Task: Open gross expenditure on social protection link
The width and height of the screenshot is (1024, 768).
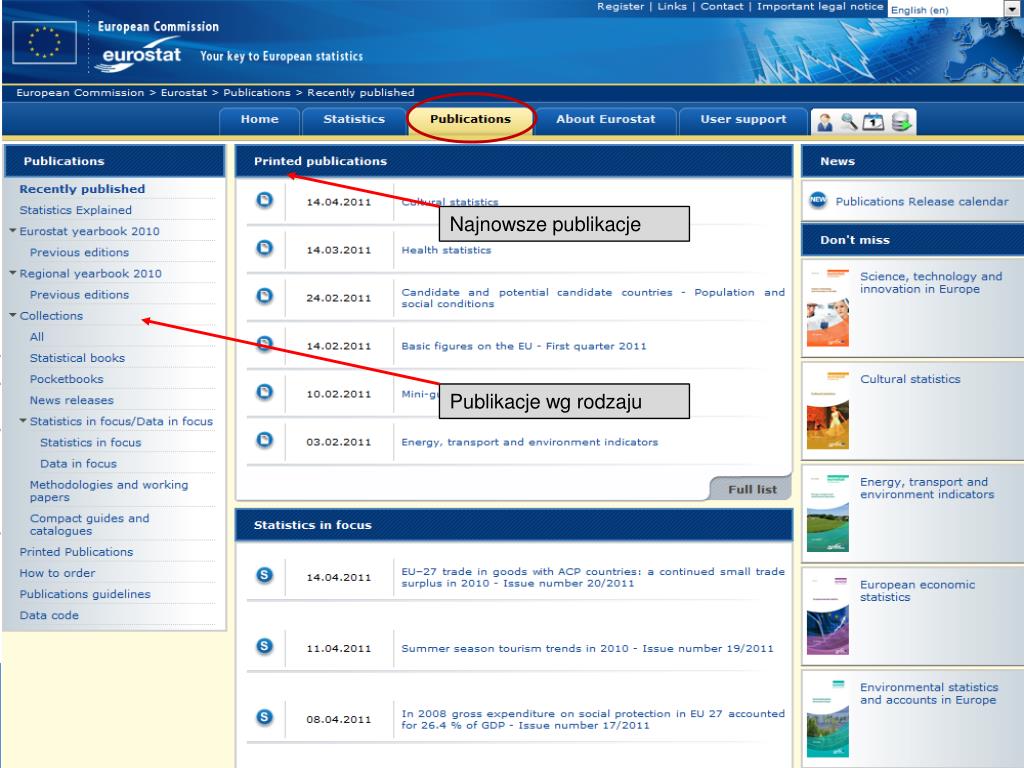Action: [593, 719]
